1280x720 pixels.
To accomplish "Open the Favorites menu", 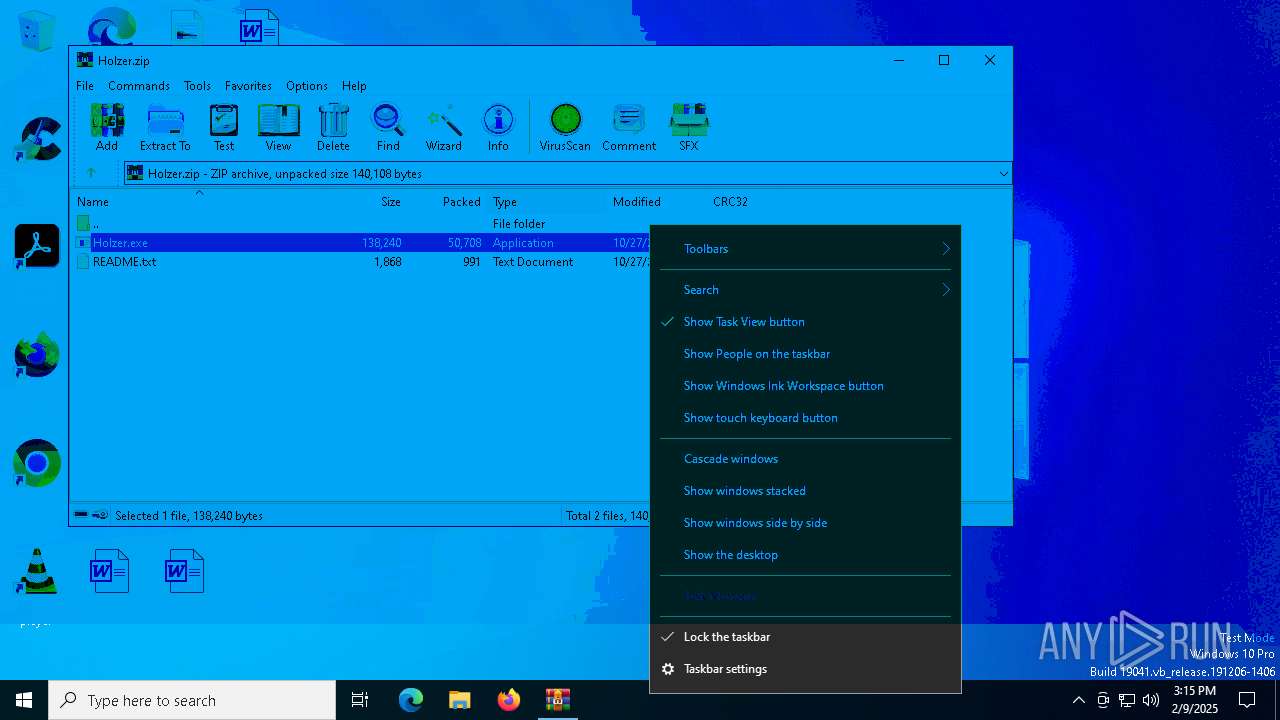I will 248,86.
